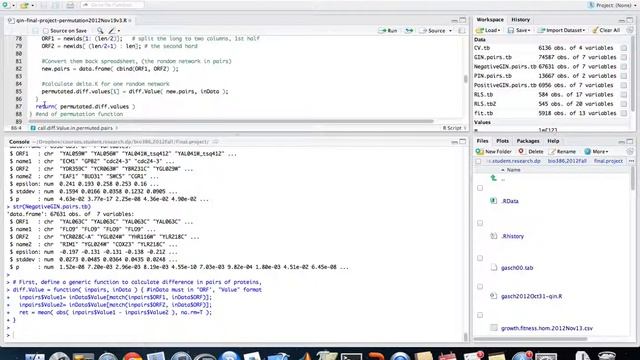Tick the checkbox for .Rhistory
This screenshot has height=360, width=640.
[x=480, y=223]
